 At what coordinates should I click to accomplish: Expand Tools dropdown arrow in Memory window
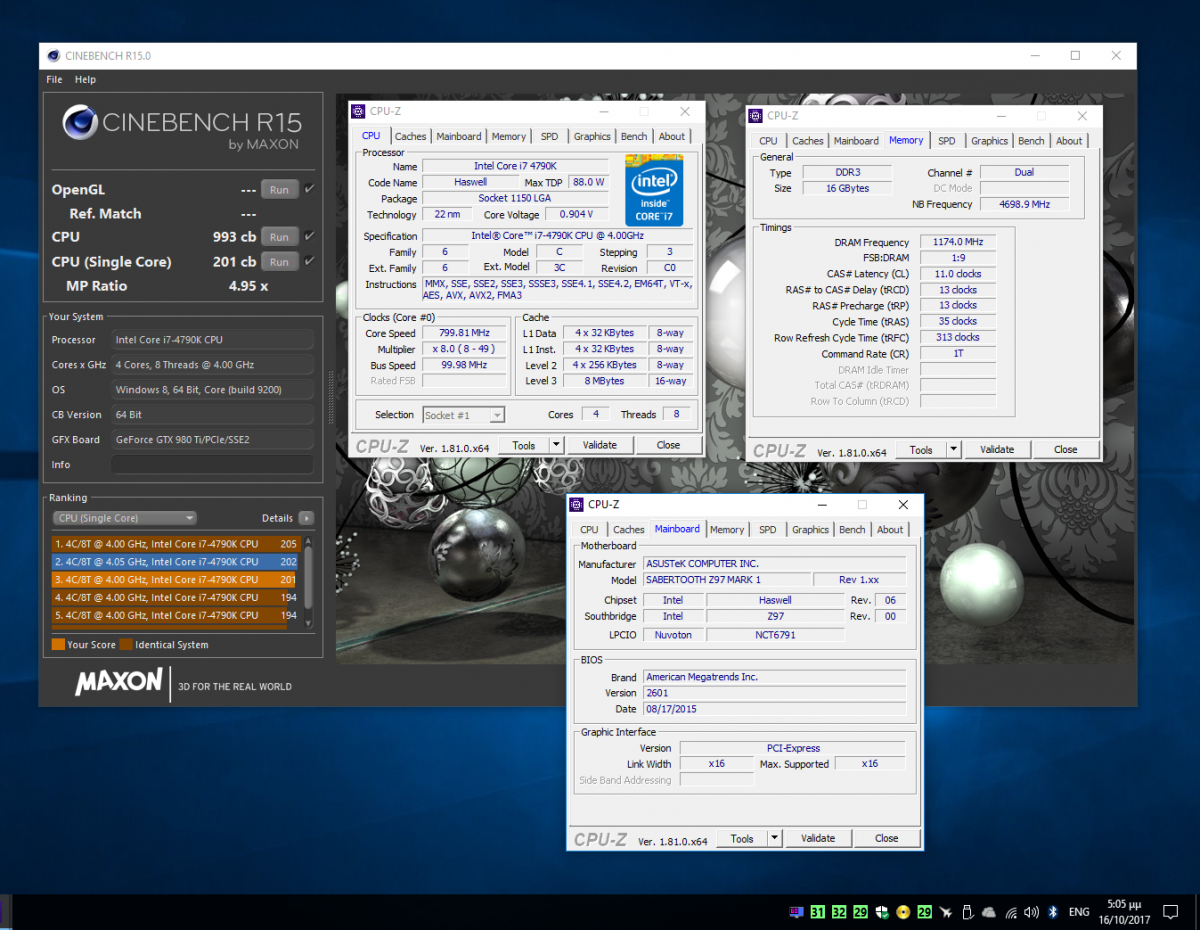click(954, 450)
